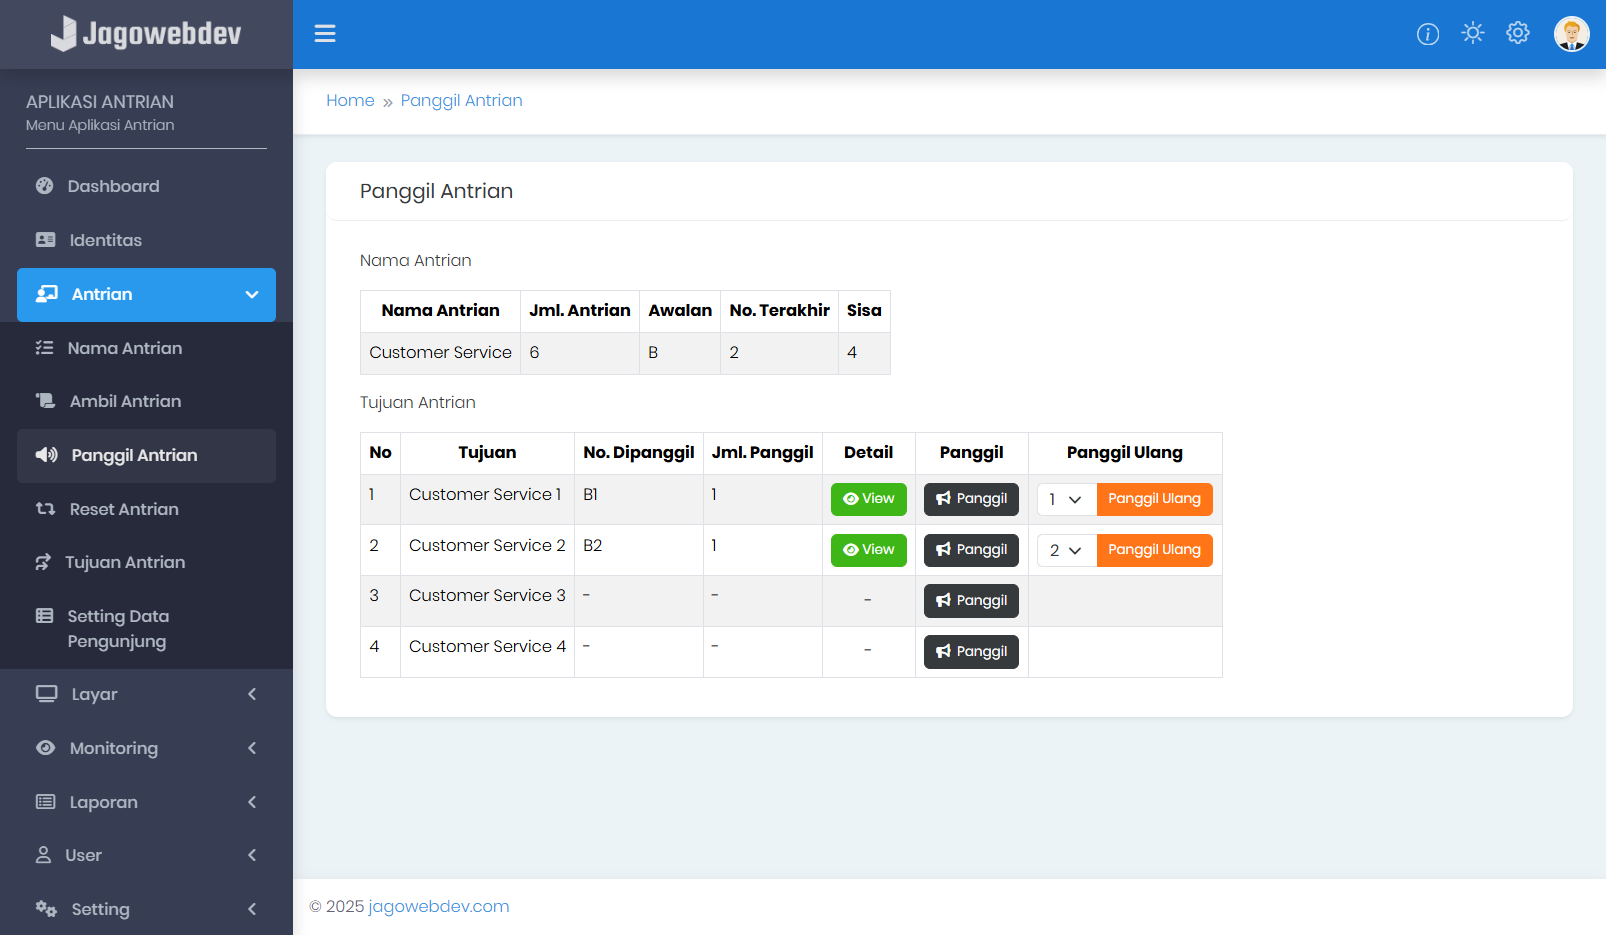Expand the User submenu chevron
The height and width of the screenshot is (935, 1606).
[252, 855]
